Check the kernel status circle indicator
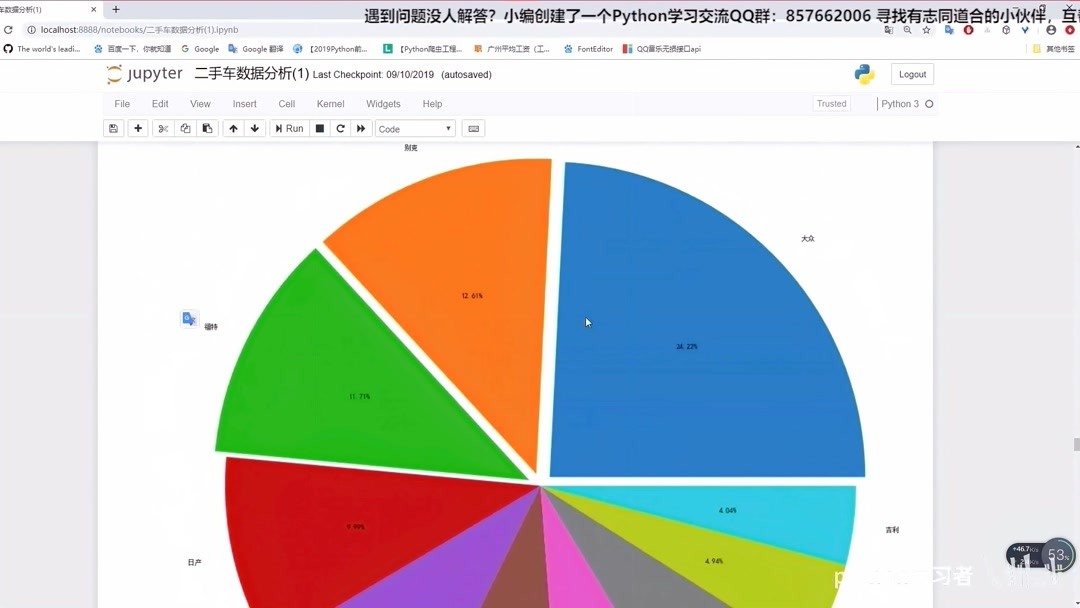Screen dimensions: 1080x608 [x=928, y=103]
